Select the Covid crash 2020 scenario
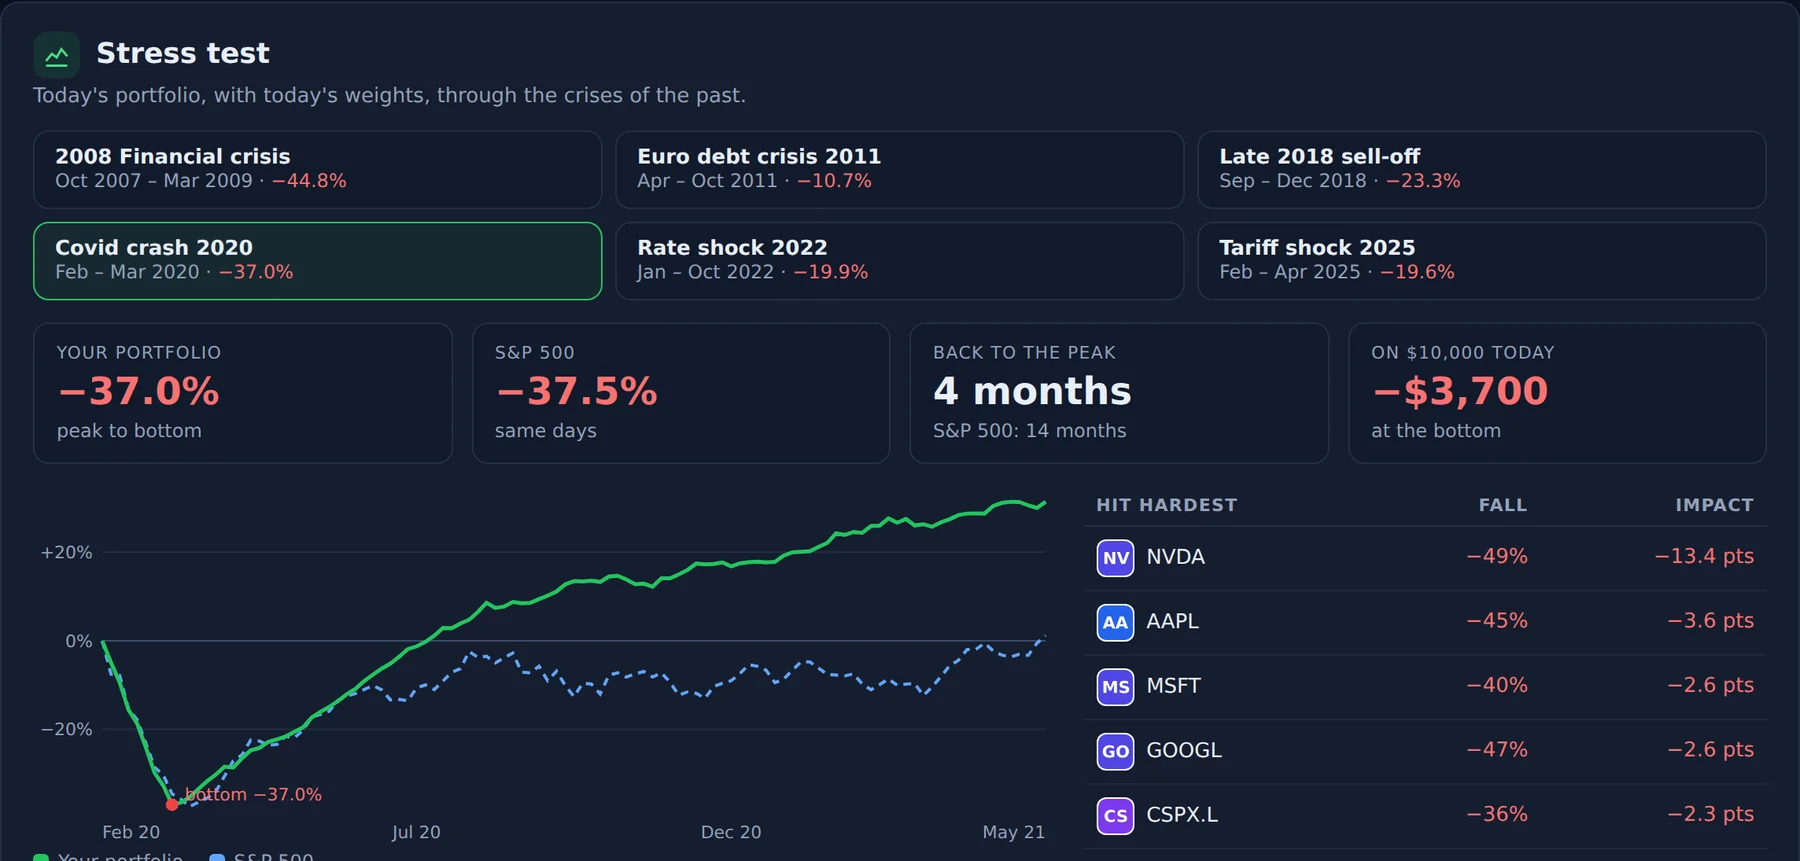 (318, 260)
